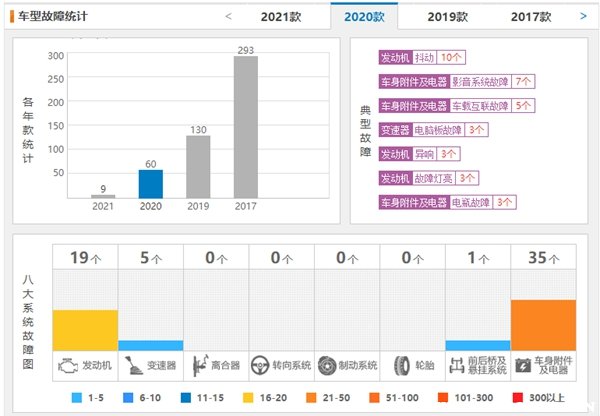Image resolution: width=600 pixels, height=416 pixels.
Task: Click the blue 2020 bar in chart
Action: 150,183
